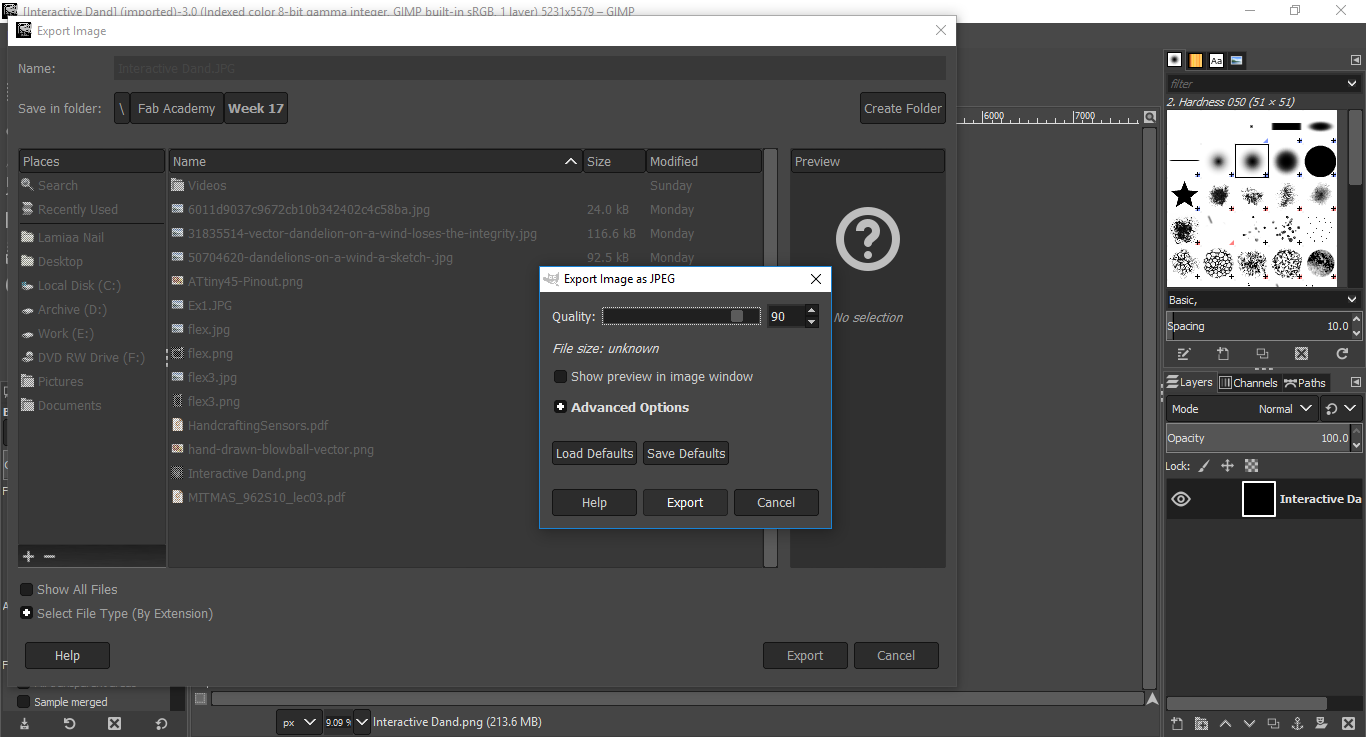Switch to the Layers tab
This screenshot has width=1366, height=737.
[x=1189, y=382]
